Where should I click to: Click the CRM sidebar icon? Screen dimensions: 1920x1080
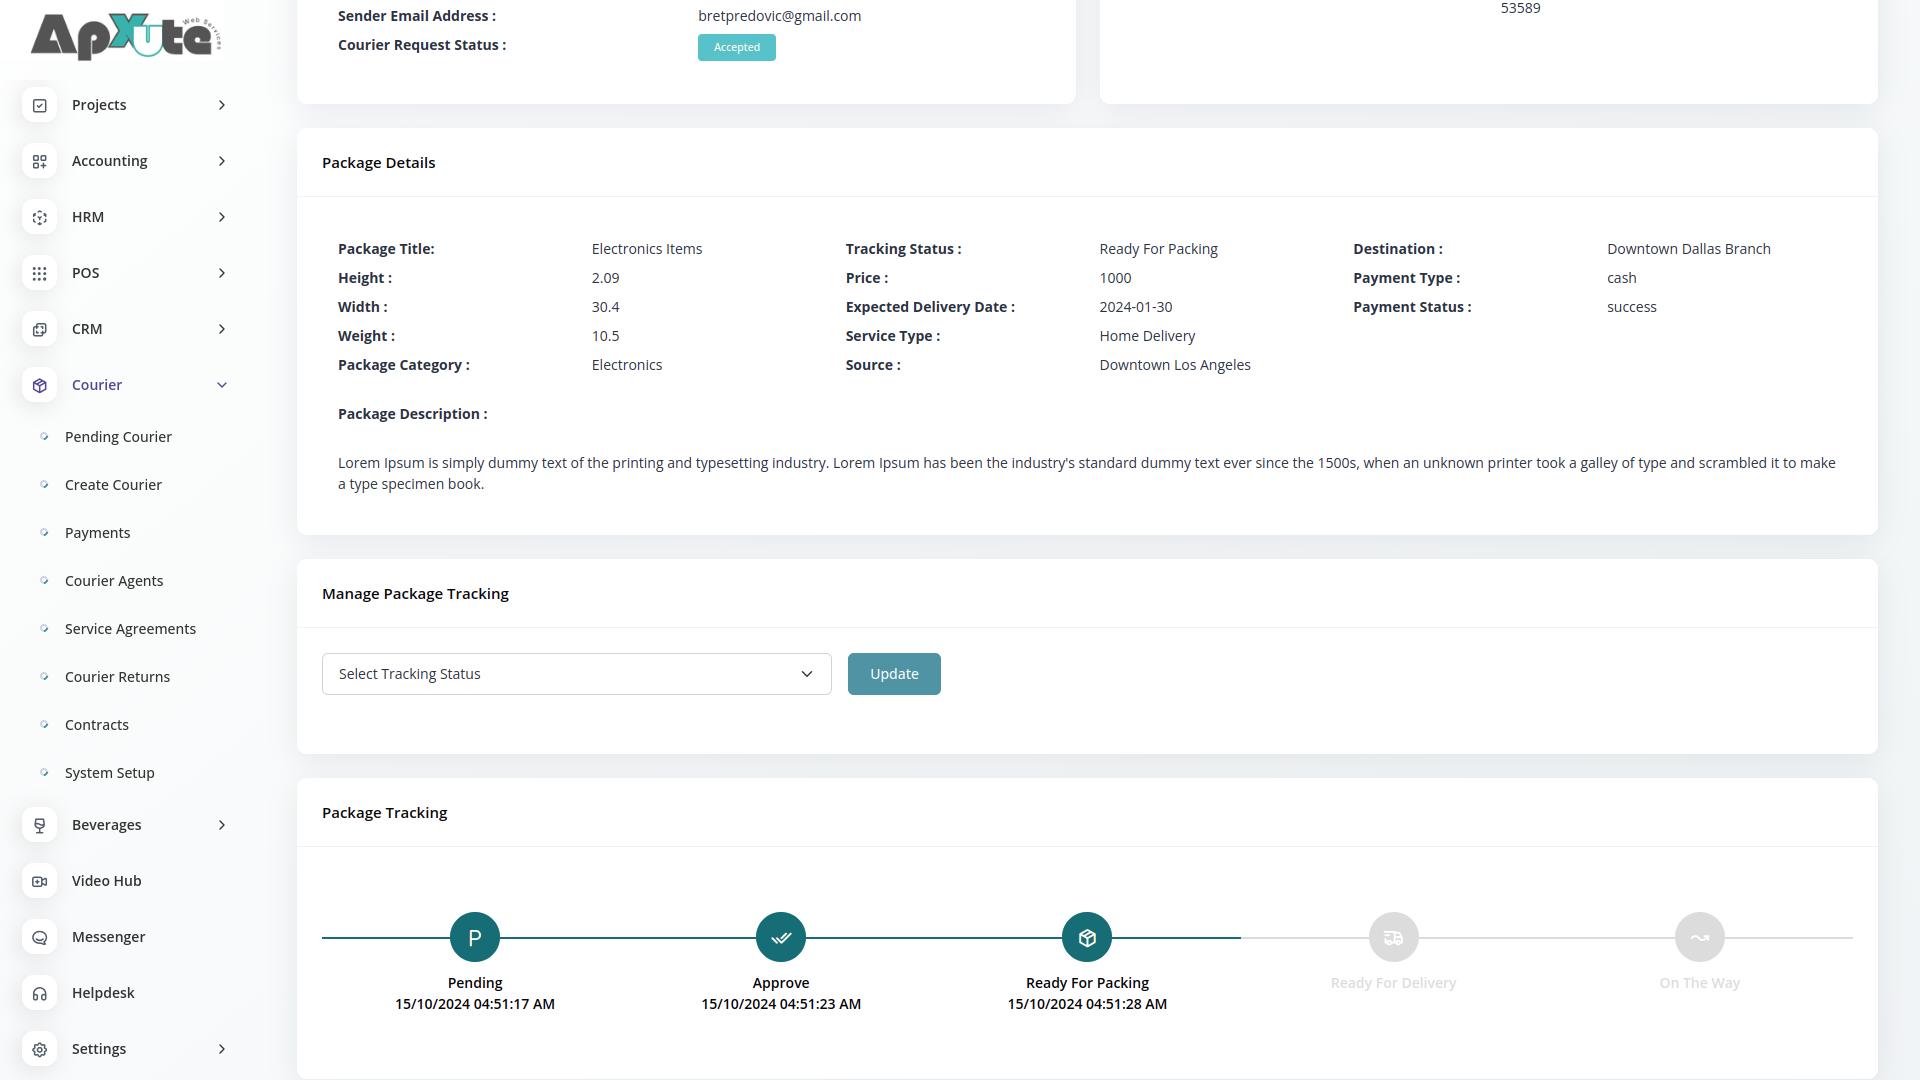[40, 329]
